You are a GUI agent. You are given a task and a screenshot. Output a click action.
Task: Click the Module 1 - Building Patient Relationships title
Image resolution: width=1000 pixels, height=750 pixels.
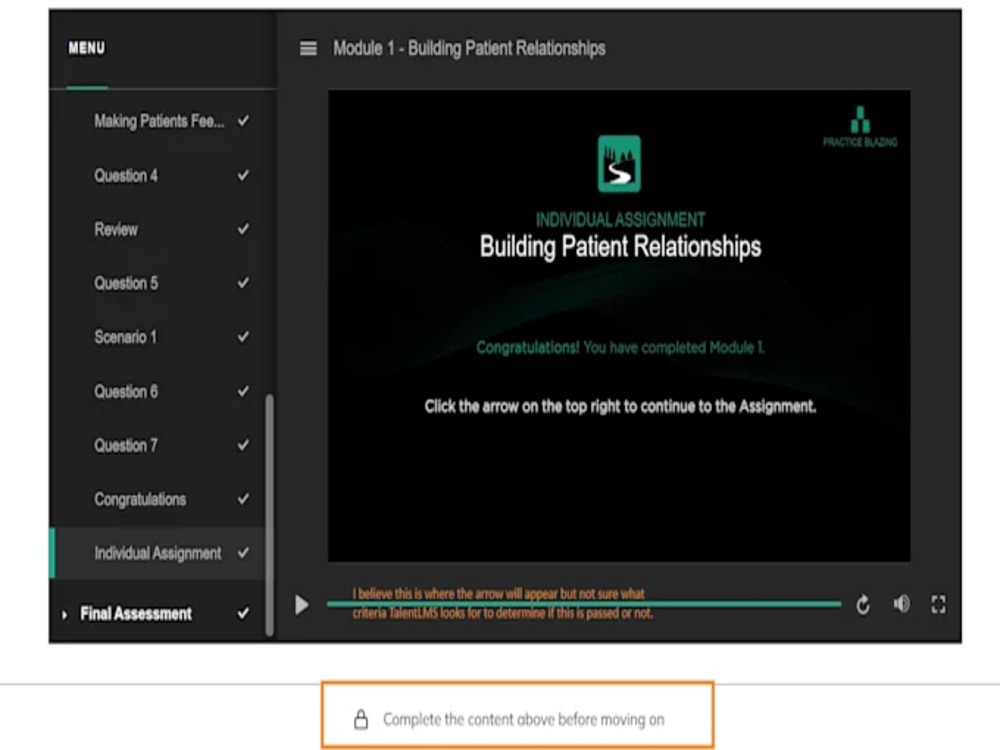click(469, 48)
